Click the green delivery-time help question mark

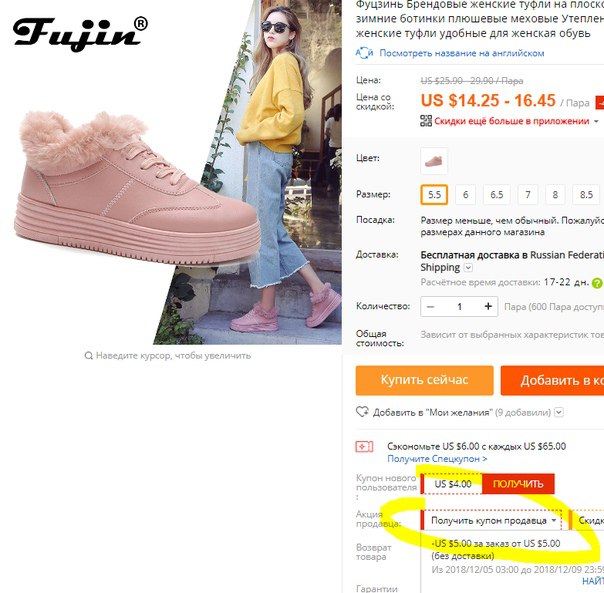(597, 283)
